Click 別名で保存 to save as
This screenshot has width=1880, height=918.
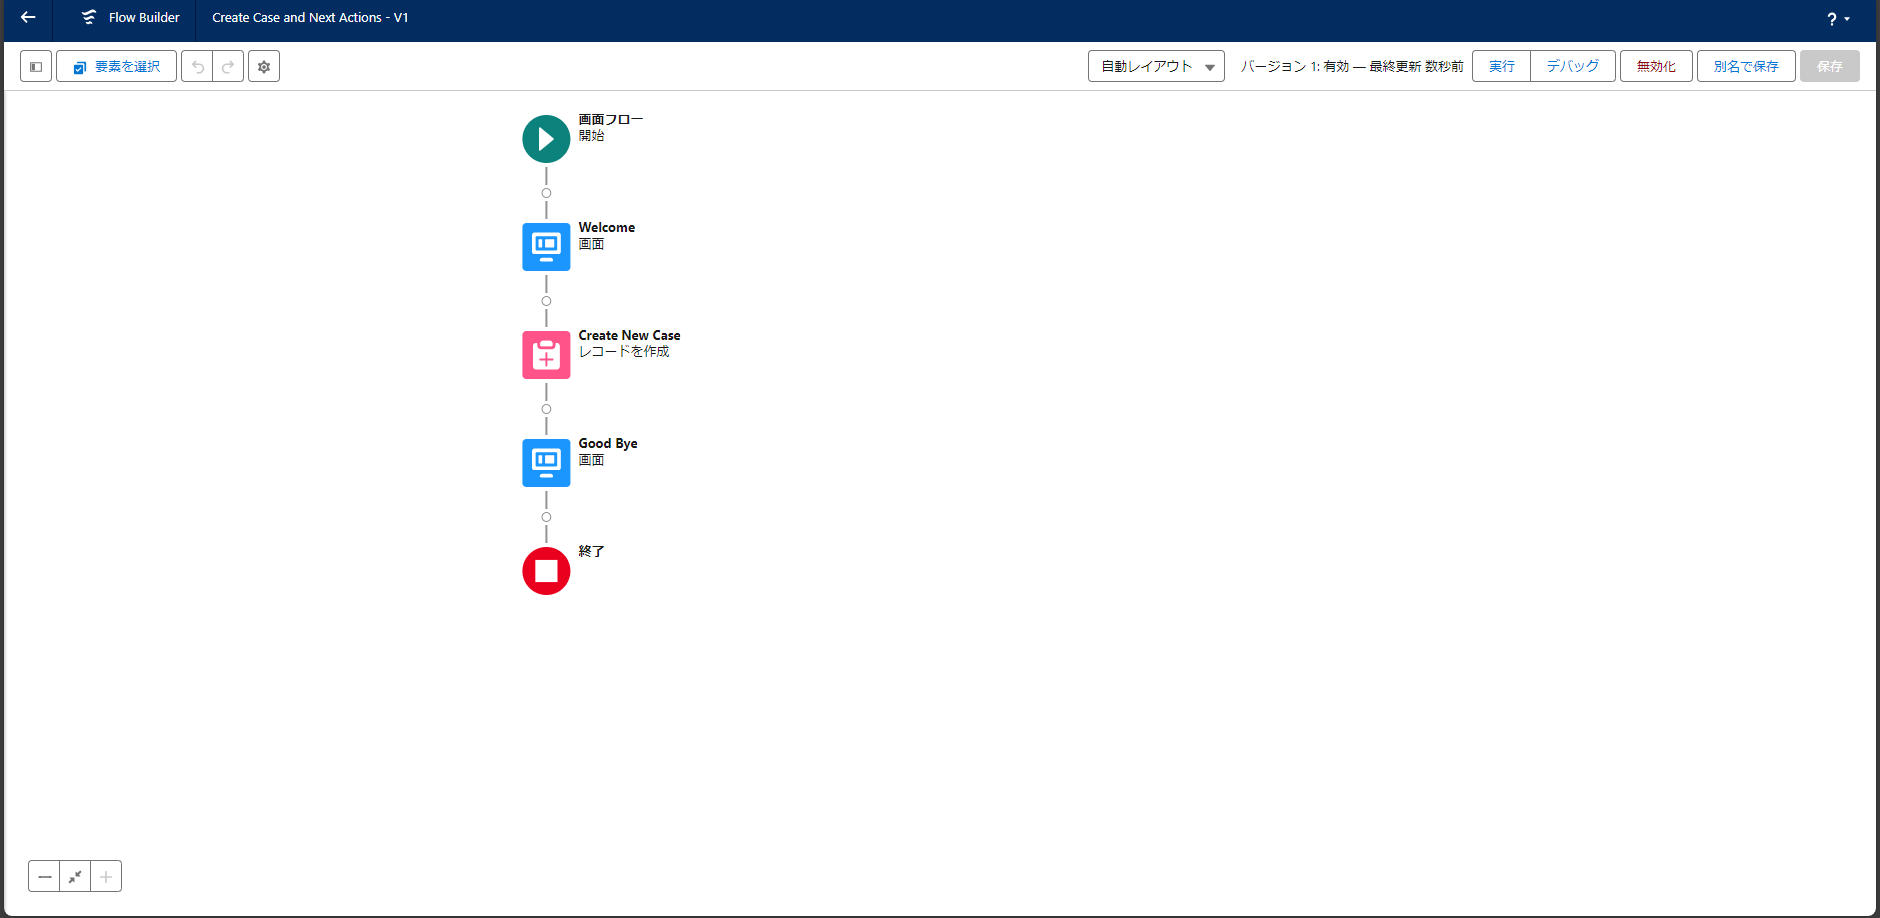(1746, 66)
